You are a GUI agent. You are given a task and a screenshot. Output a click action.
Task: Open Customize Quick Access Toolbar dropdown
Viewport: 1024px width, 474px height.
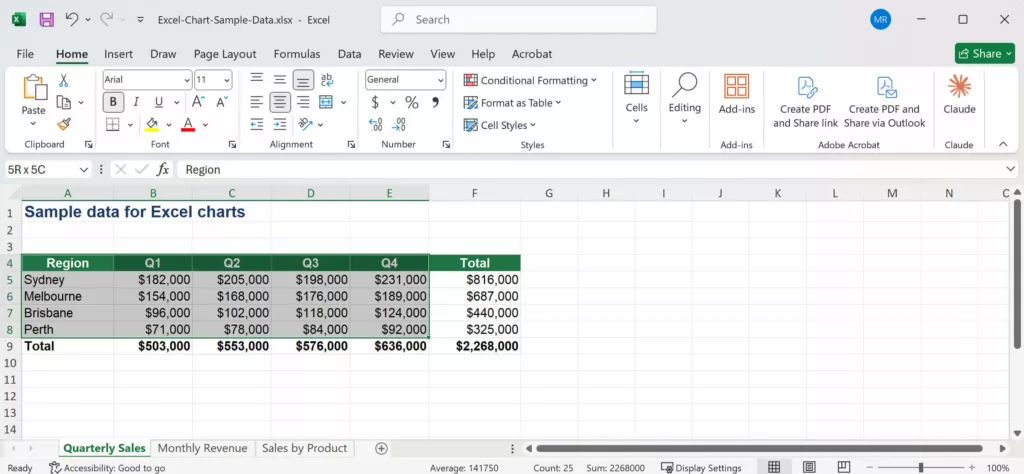click(140, 20)
